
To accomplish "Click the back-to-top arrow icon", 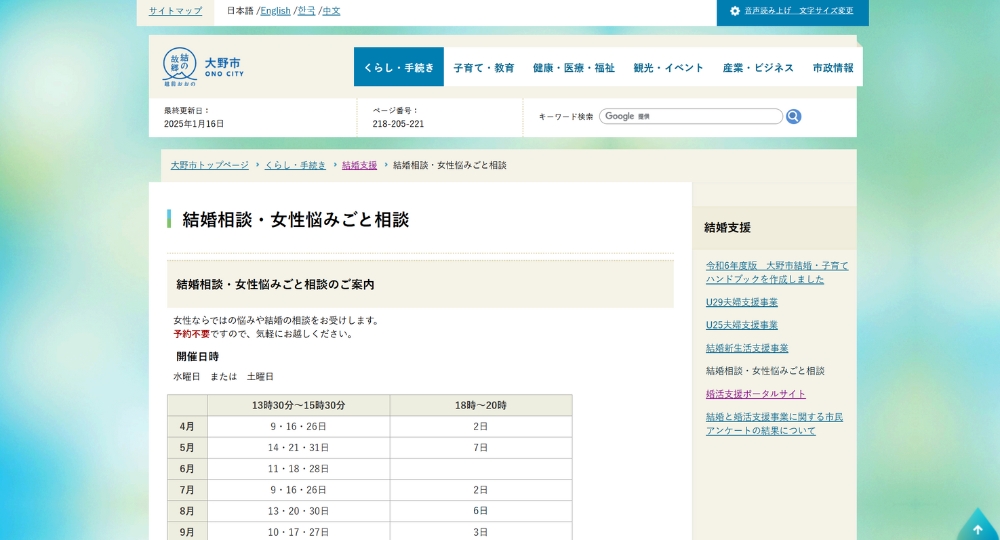I will (977, 526).
